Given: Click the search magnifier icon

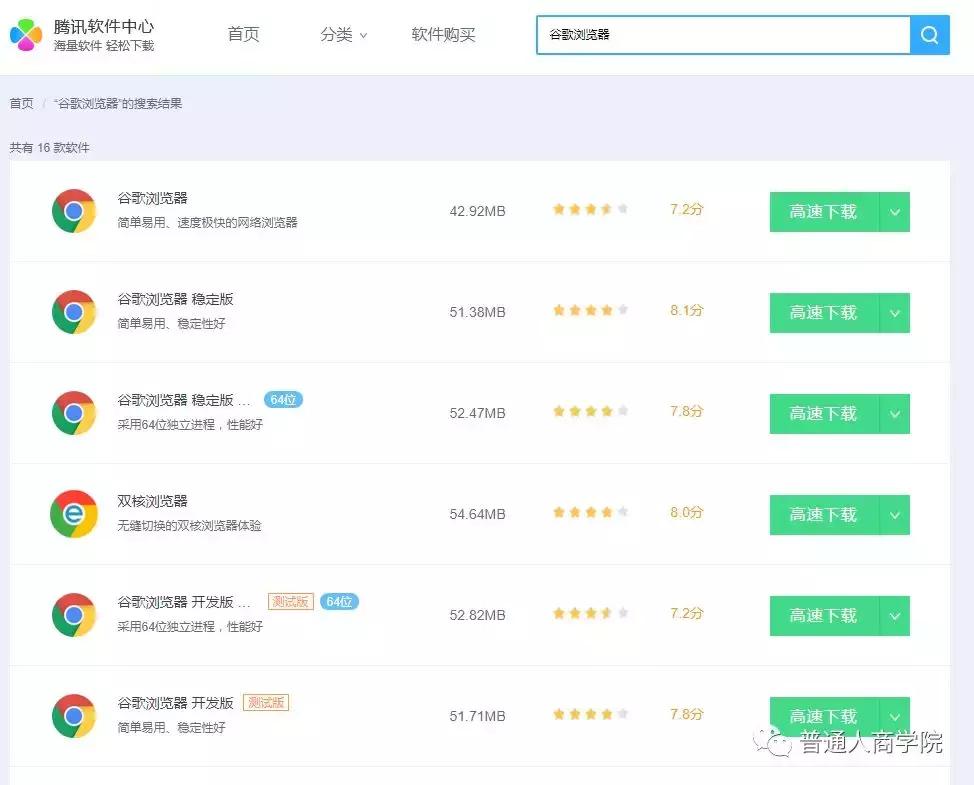Looking at the screenshot, I should [928, 35].
